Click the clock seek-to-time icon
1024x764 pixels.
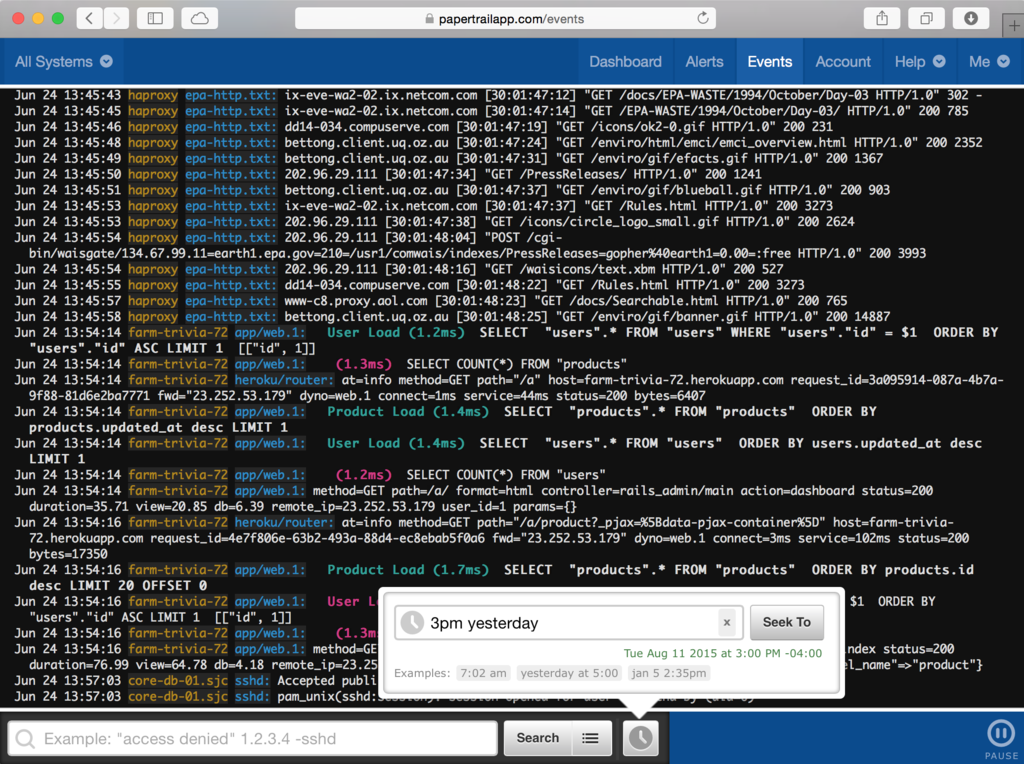pos(640,738)
